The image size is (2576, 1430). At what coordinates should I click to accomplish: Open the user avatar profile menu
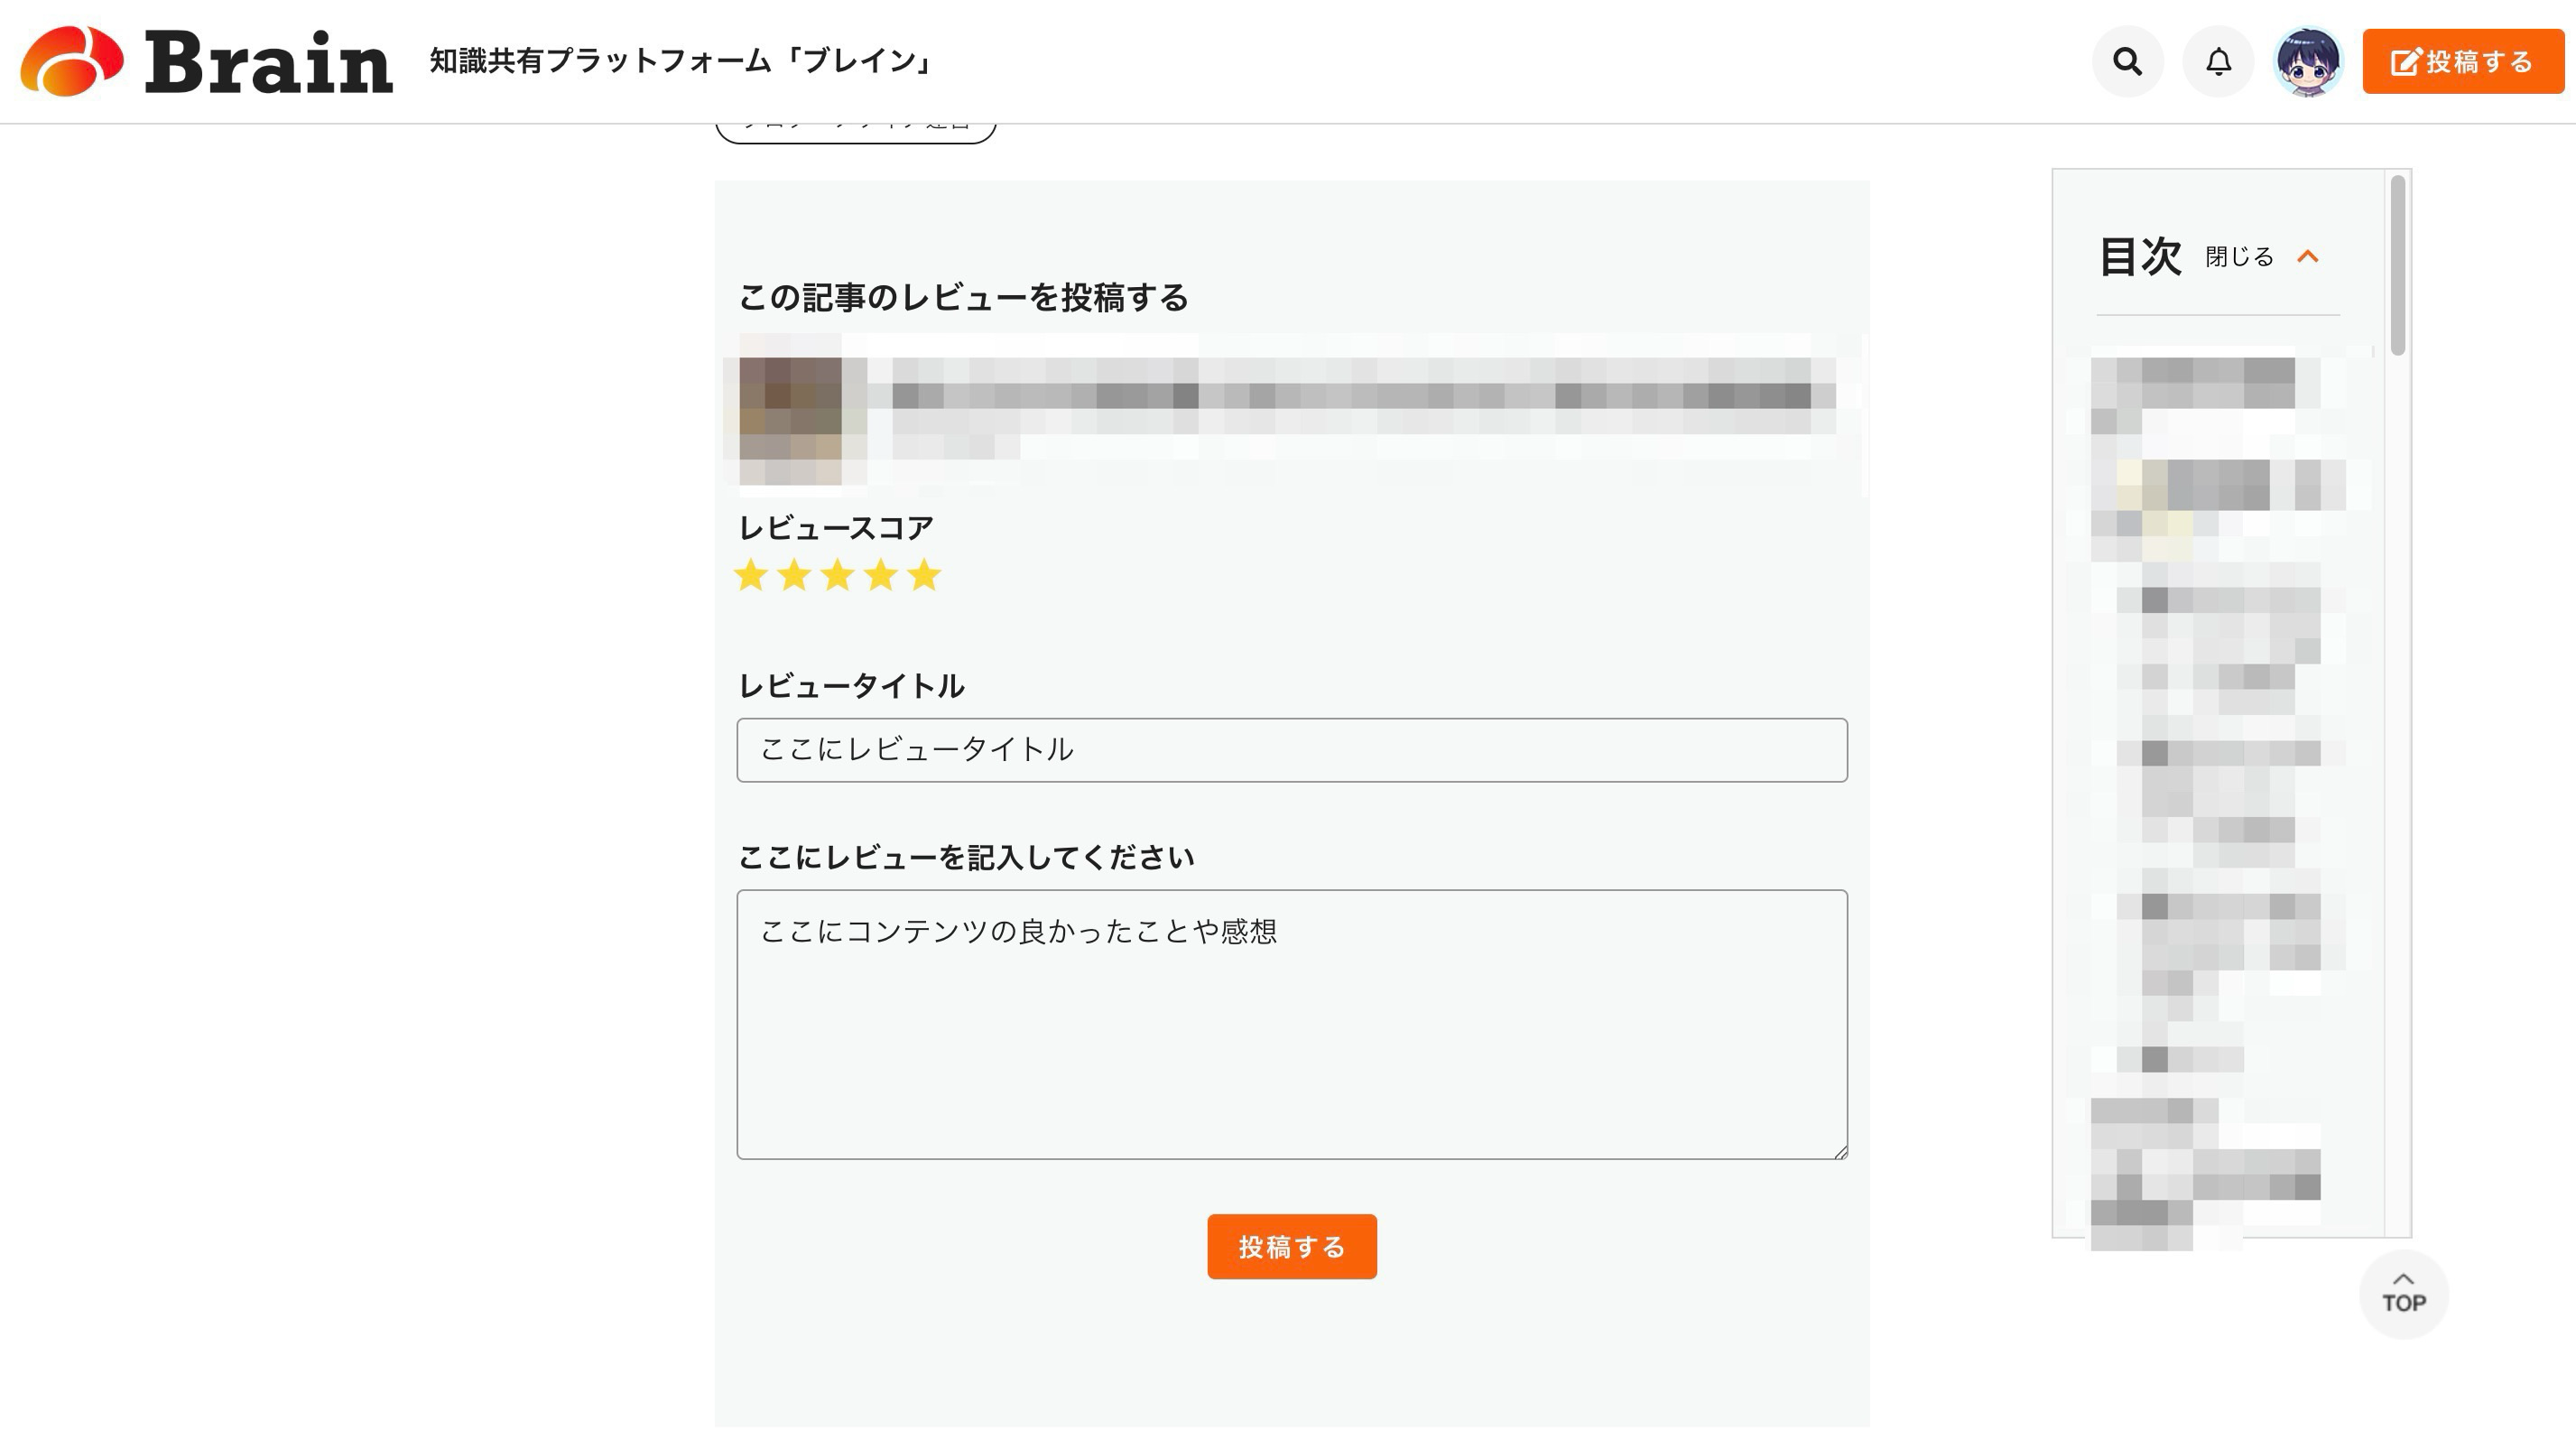(x=2308, y=62)
